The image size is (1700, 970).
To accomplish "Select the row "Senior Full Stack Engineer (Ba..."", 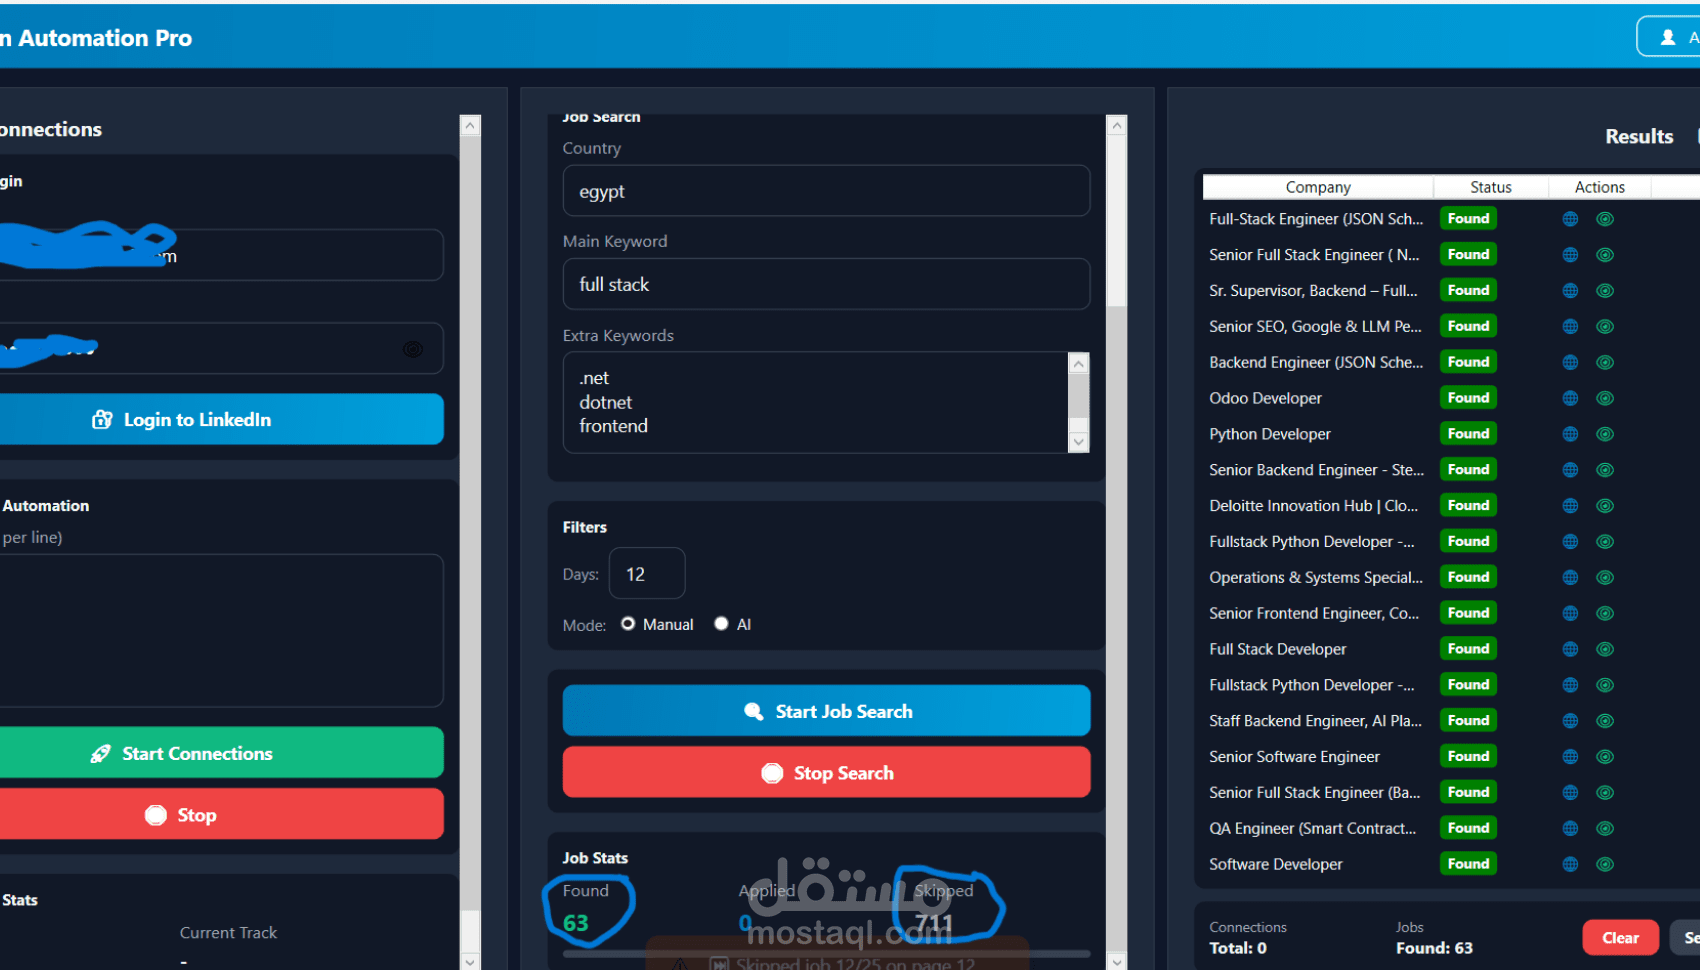I will tap(1450, 793).
